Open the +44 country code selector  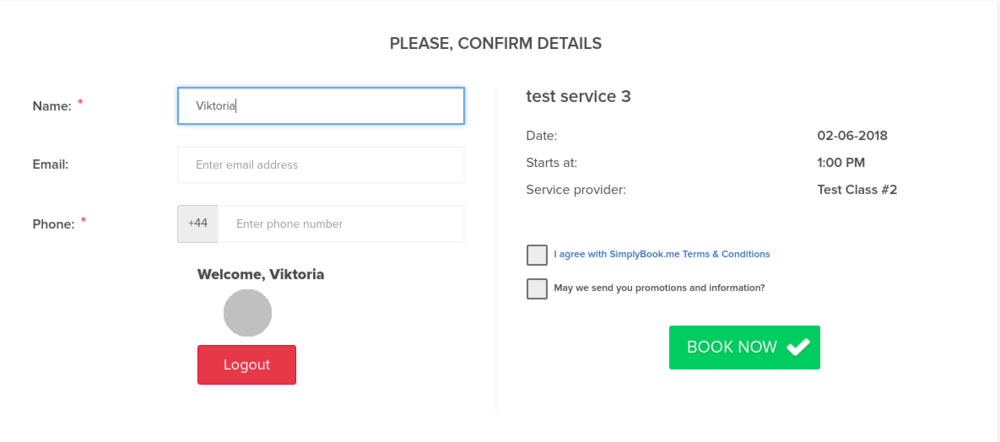tap(198, 224)
